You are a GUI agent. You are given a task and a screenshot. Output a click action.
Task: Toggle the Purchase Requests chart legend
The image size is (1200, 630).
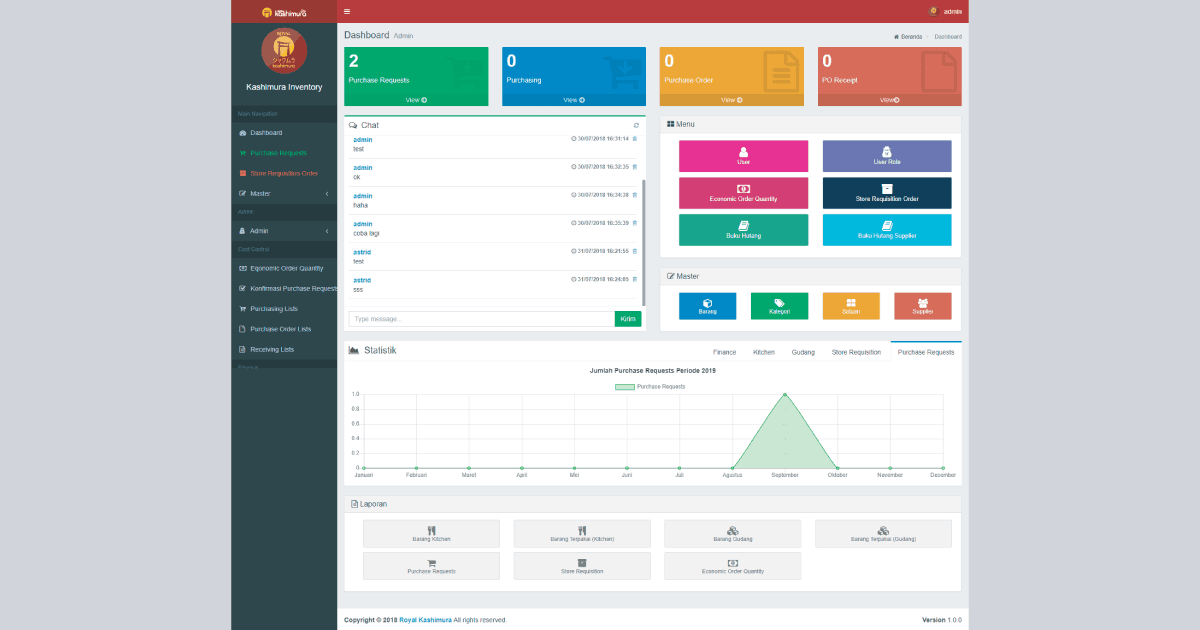coord(650,386)
